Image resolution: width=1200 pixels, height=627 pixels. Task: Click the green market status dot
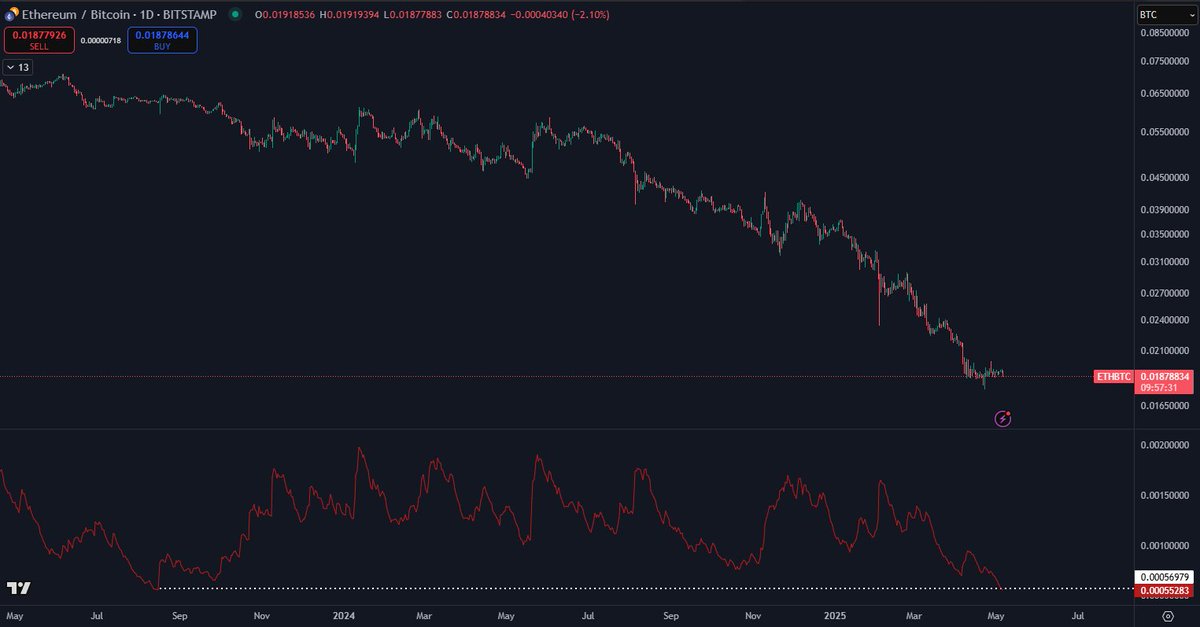tap(233, 16)
